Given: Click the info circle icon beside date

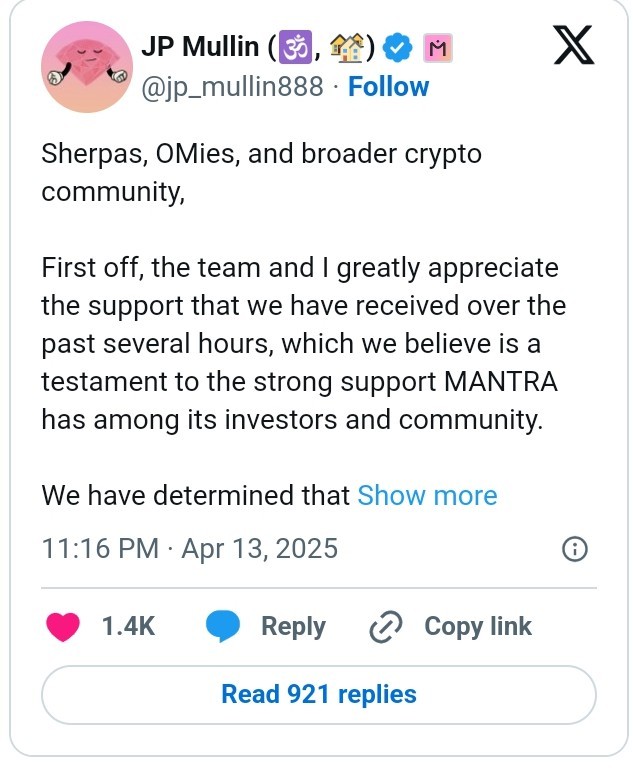Looking at the screenshot, I should coord(574,549).
